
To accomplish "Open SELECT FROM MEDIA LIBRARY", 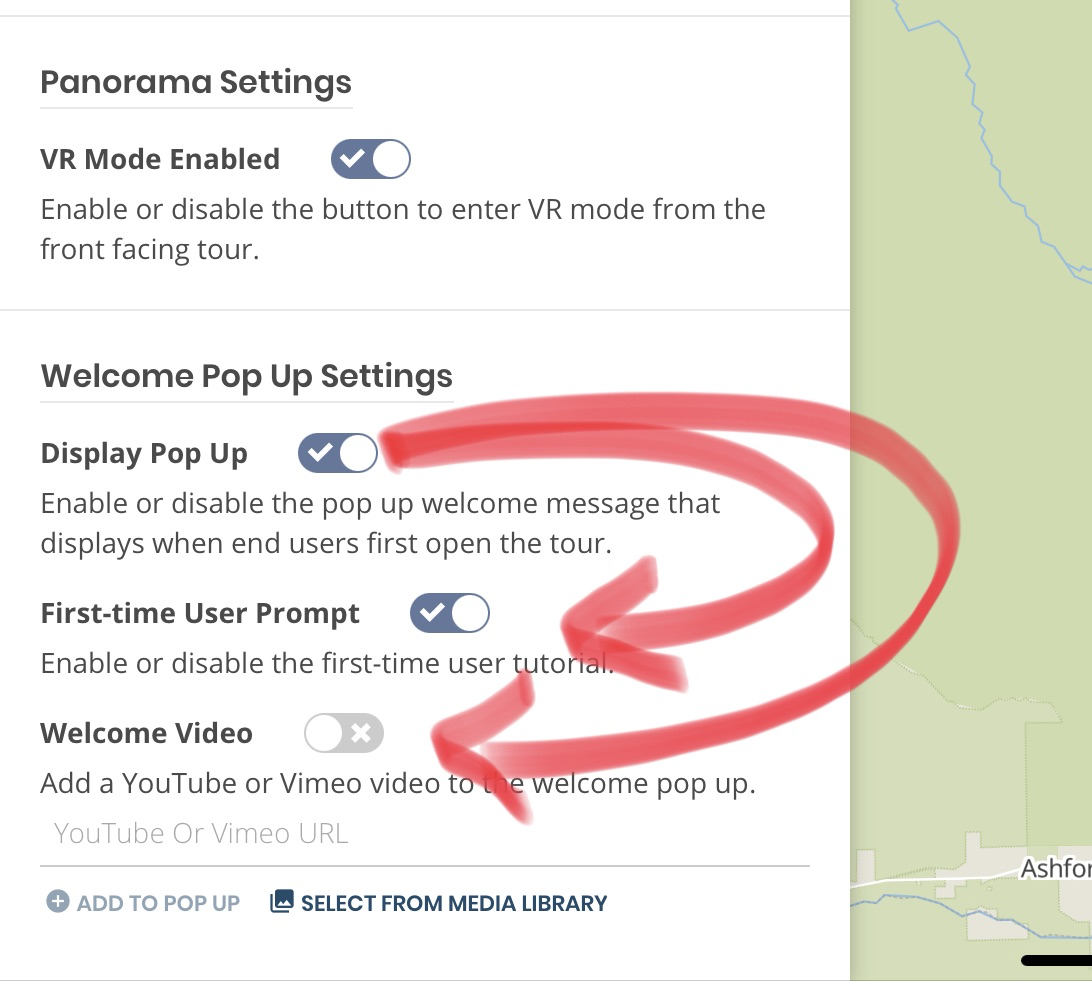I will point(438,902).
